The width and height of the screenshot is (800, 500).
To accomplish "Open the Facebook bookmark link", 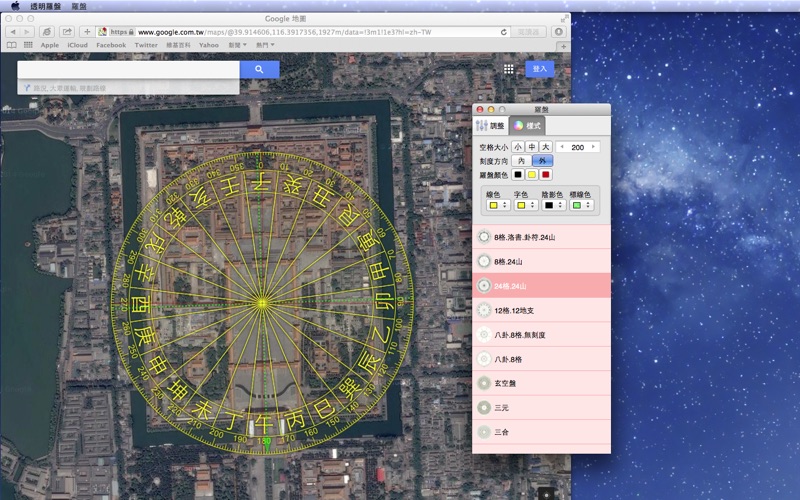I will point(111,45).
